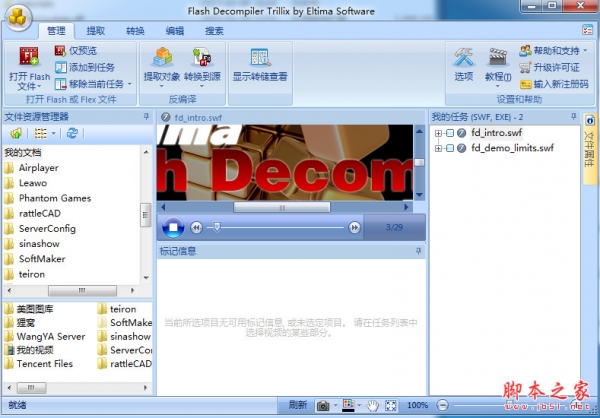Screen dimensions: 600x418
Task: Click 升级许可证 button
Action: (549, 67)
